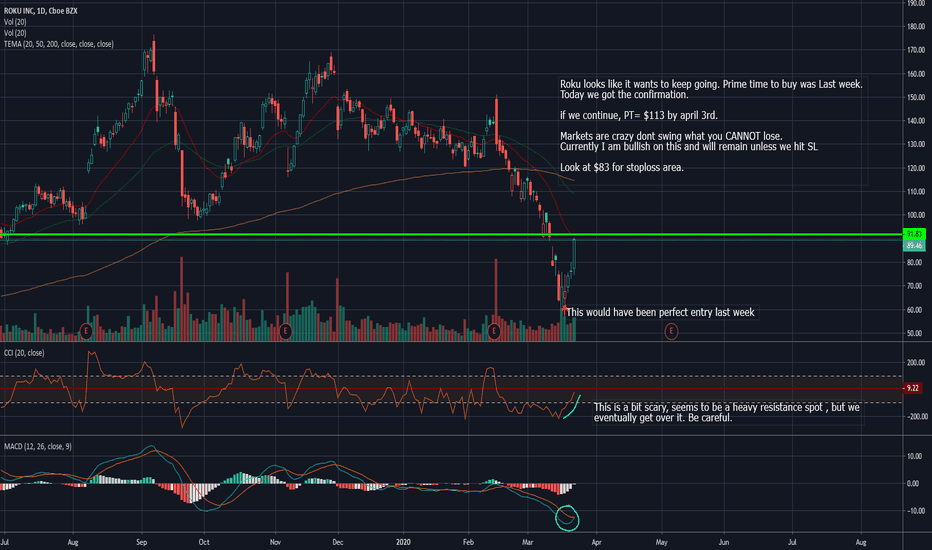This screenshot has width=932, height=550.
Task: Select the 'Currently I am bullish on this' line
Action: click(688, 146)
